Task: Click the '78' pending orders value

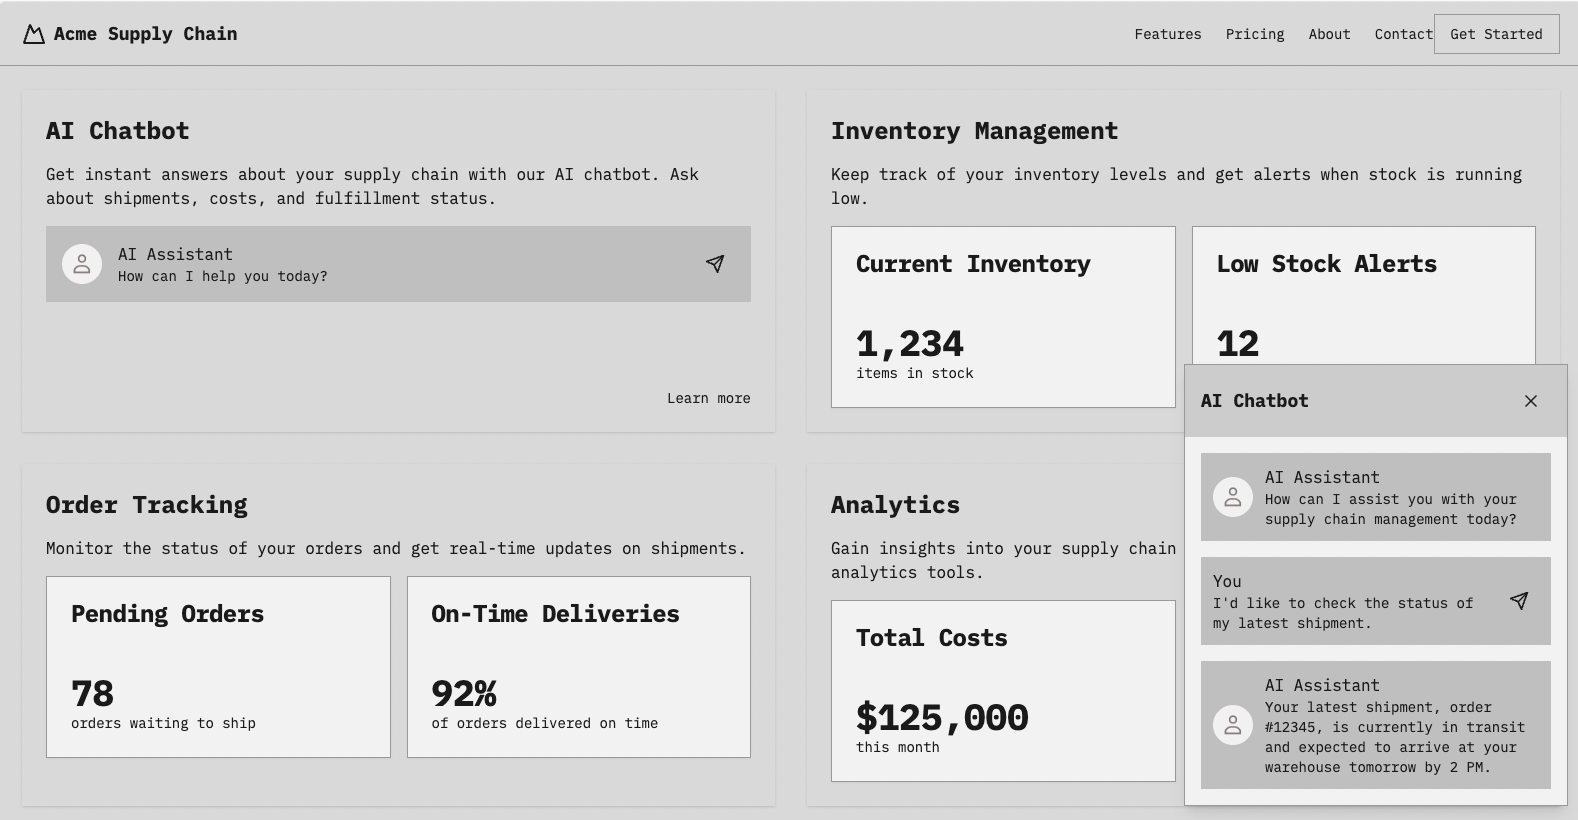Action: (x=92, y=694)
